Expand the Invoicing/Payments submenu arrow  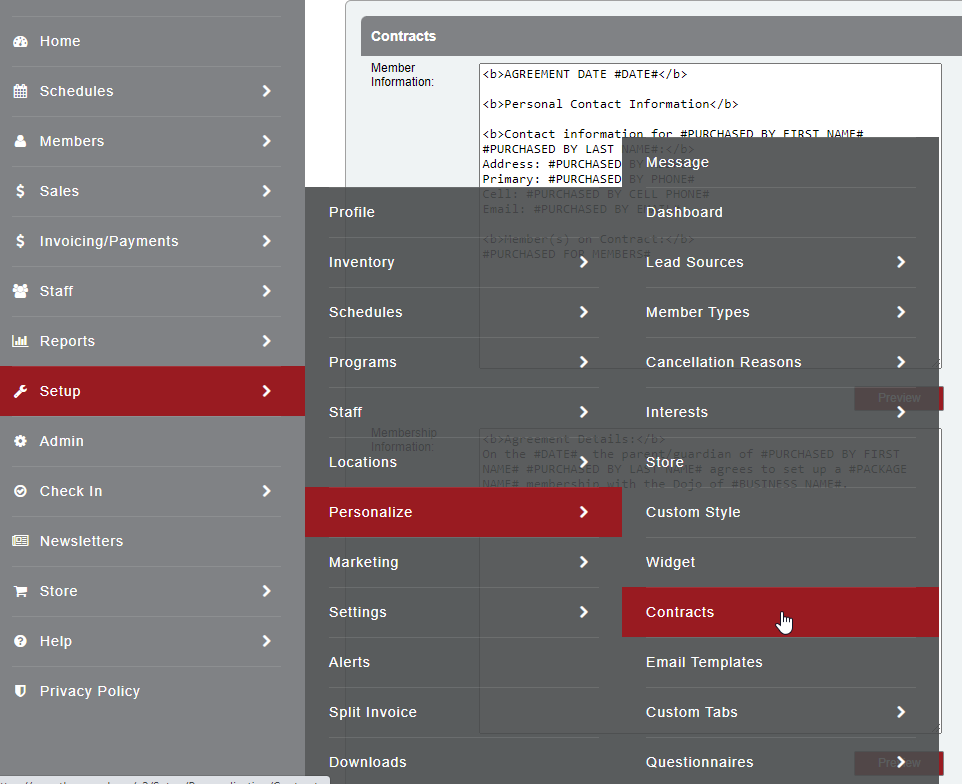266,241
